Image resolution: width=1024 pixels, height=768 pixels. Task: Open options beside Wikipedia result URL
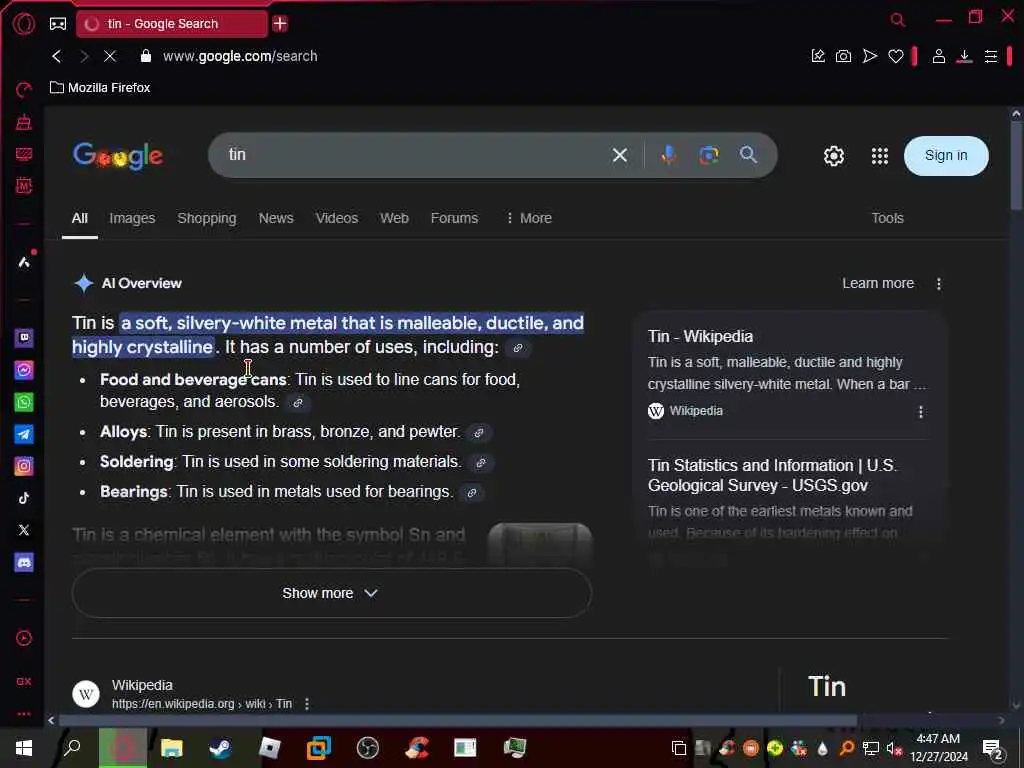307,704
